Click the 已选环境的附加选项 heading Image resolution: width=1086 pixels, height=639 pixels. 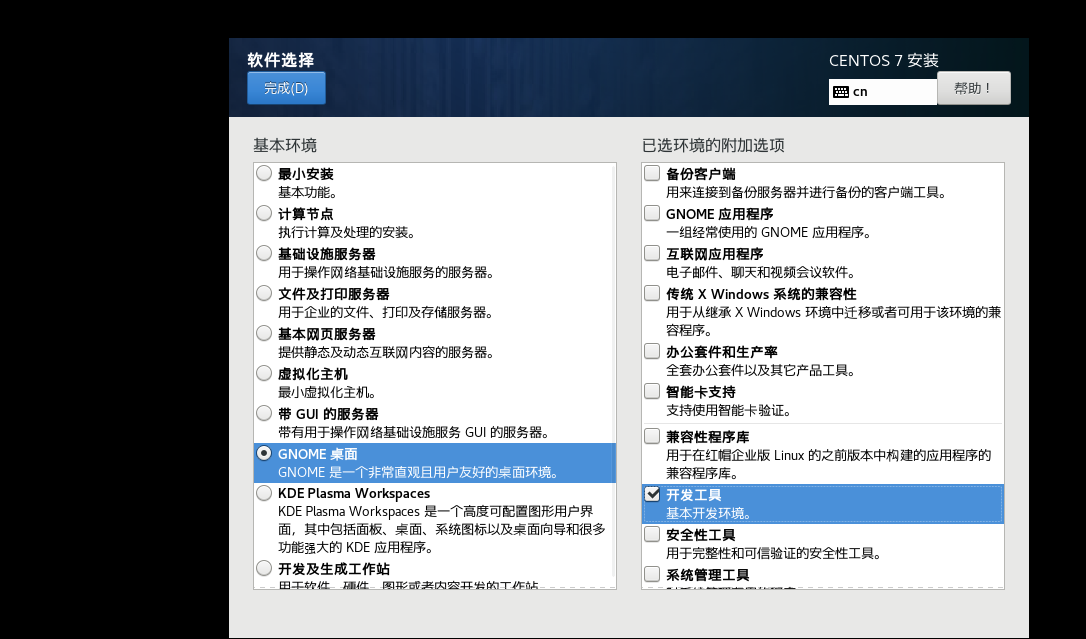click(713, 145)
